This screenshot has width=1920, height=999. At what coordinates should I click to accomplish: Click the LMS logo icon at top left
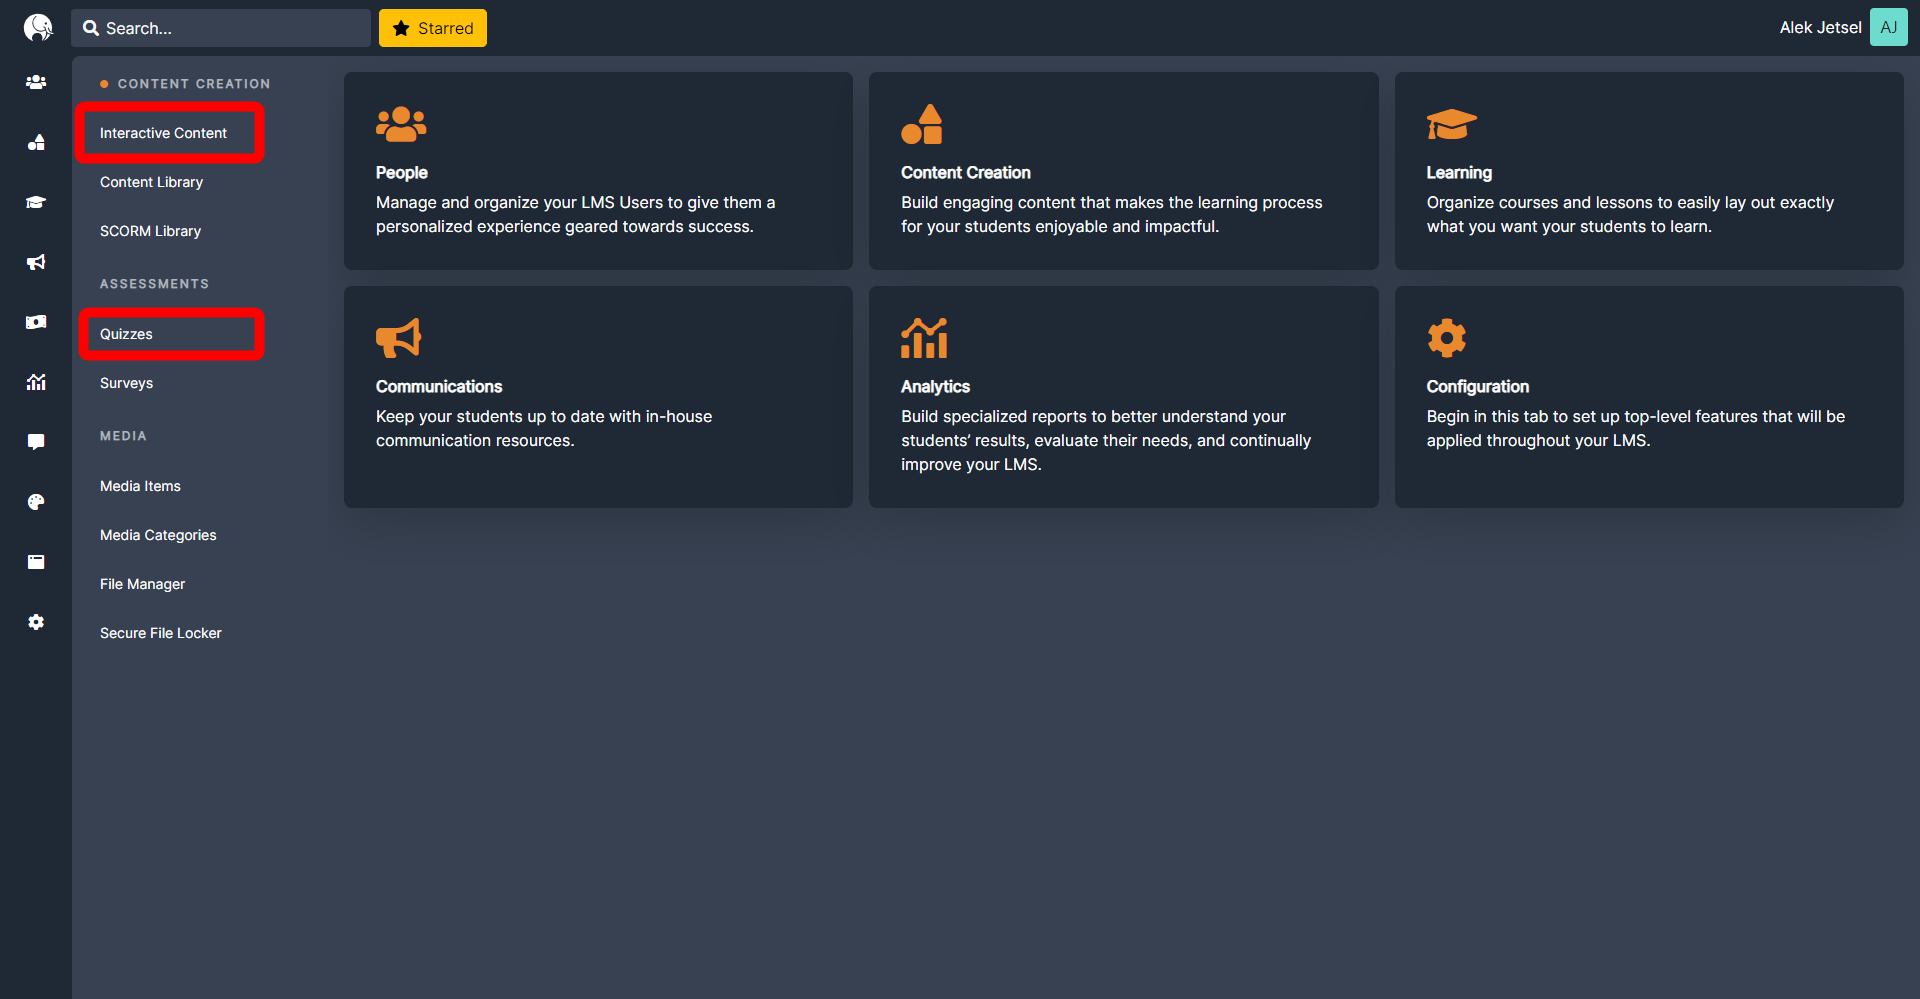[x=38, y=27]
